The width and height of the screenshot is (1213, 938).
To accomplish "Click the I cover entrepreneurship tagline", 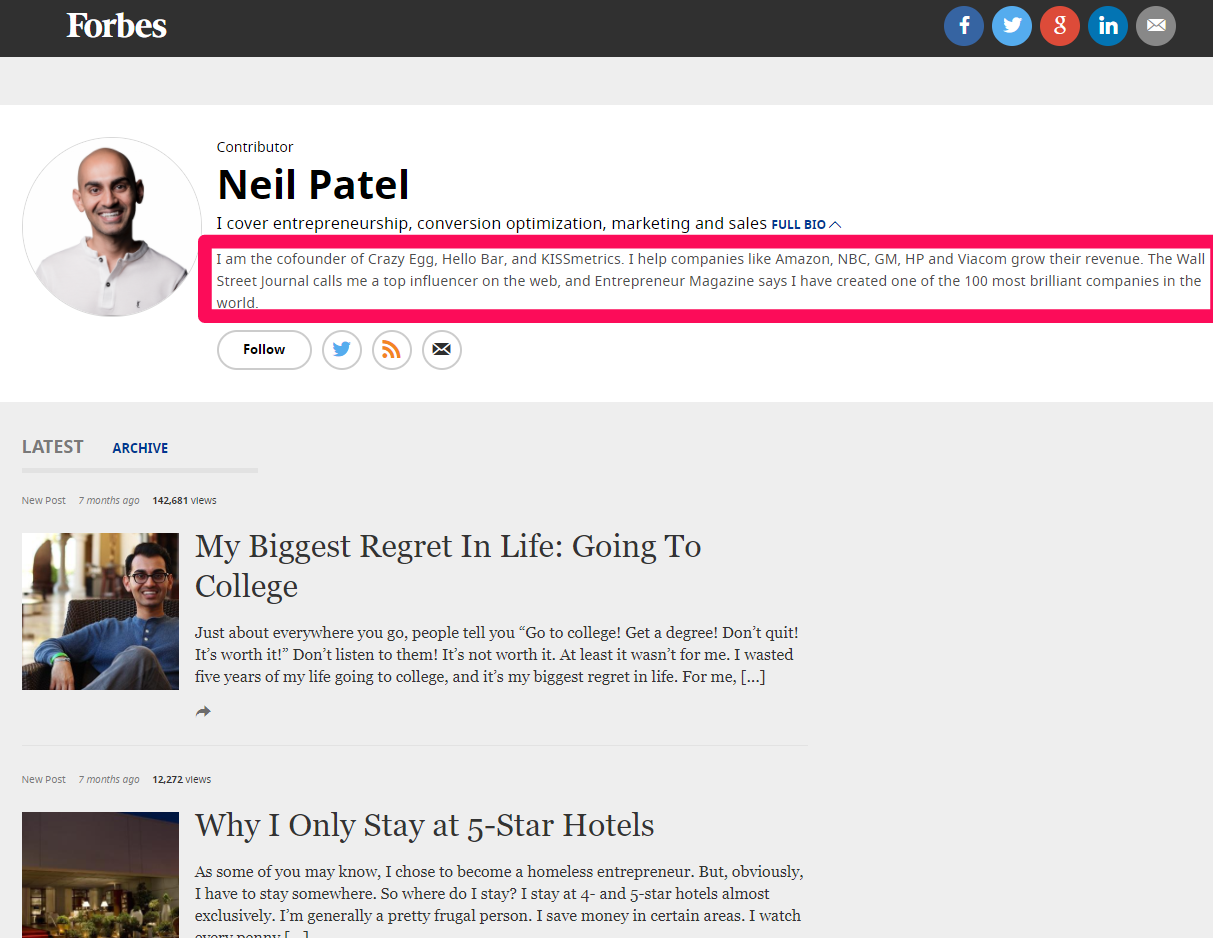I will pos(492,224).
